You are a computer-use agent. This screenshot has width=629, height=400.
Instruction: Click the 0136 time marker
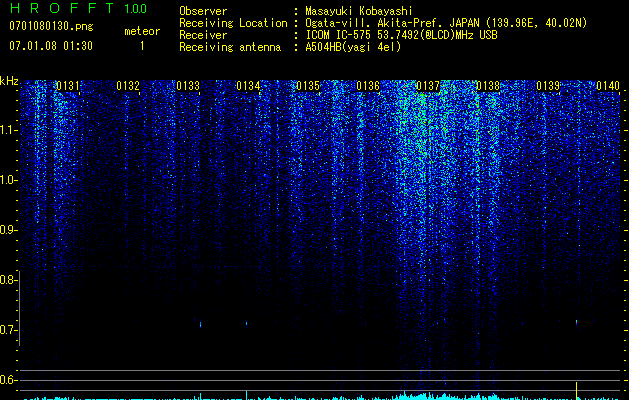368,86
